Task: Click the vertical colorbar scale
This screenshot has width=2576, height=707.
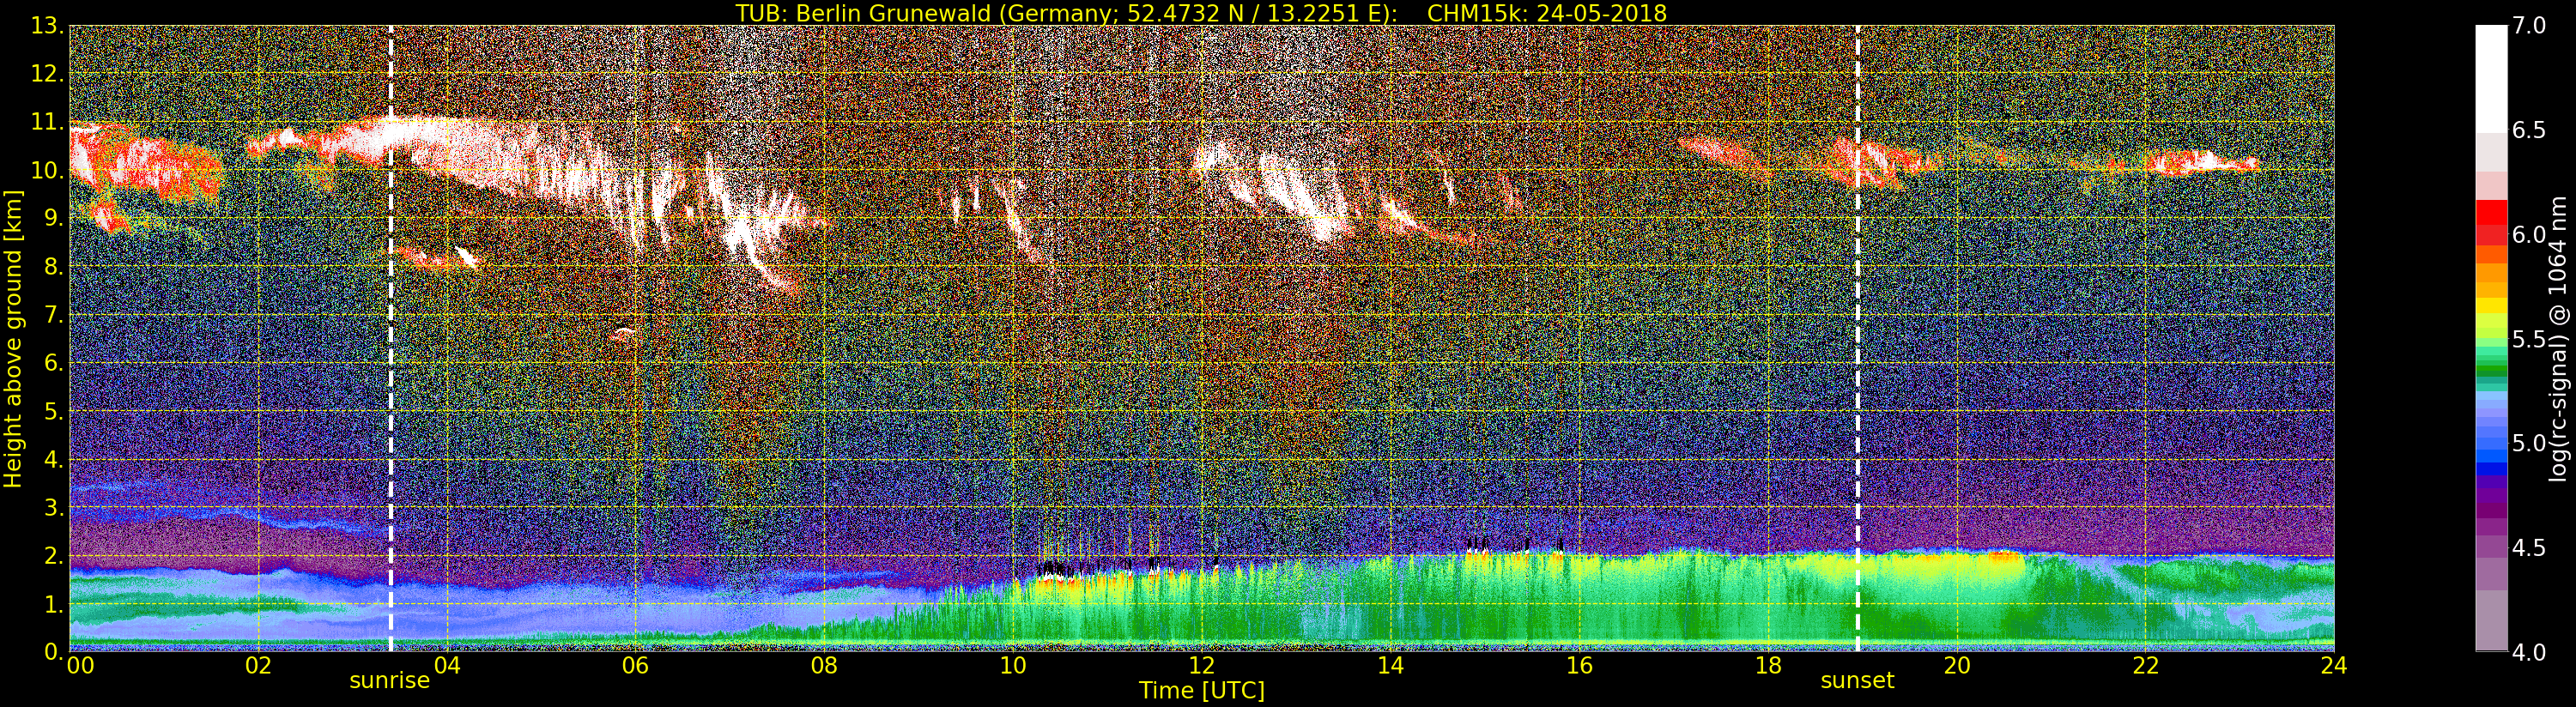Action: click(x=2490, y=338)
